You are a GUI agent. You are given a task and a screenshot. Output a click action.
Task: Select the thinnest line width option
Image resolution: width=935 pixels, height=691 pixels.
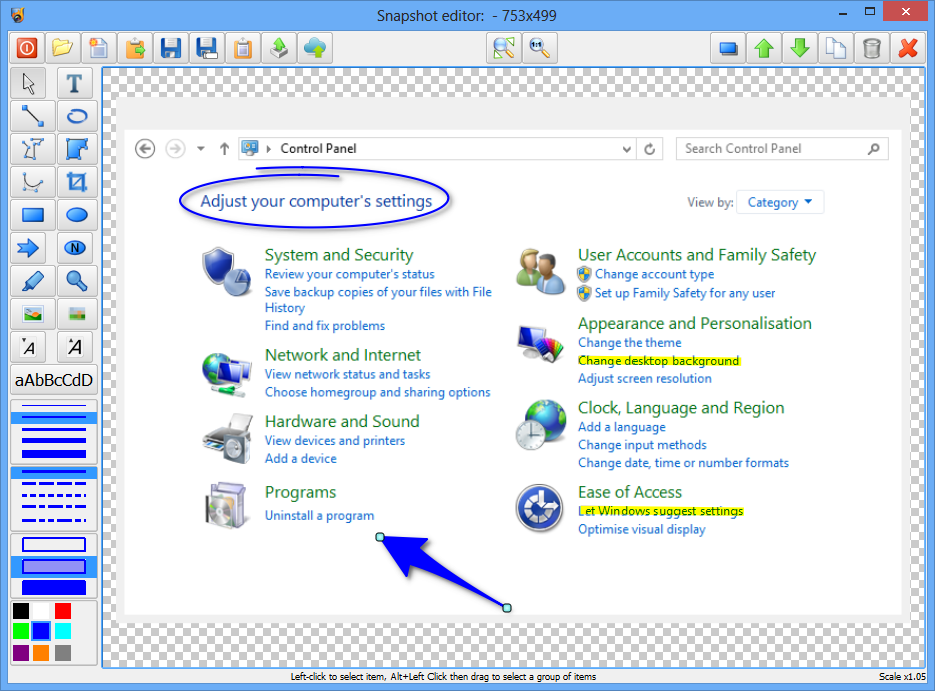[x=54, y=406]
